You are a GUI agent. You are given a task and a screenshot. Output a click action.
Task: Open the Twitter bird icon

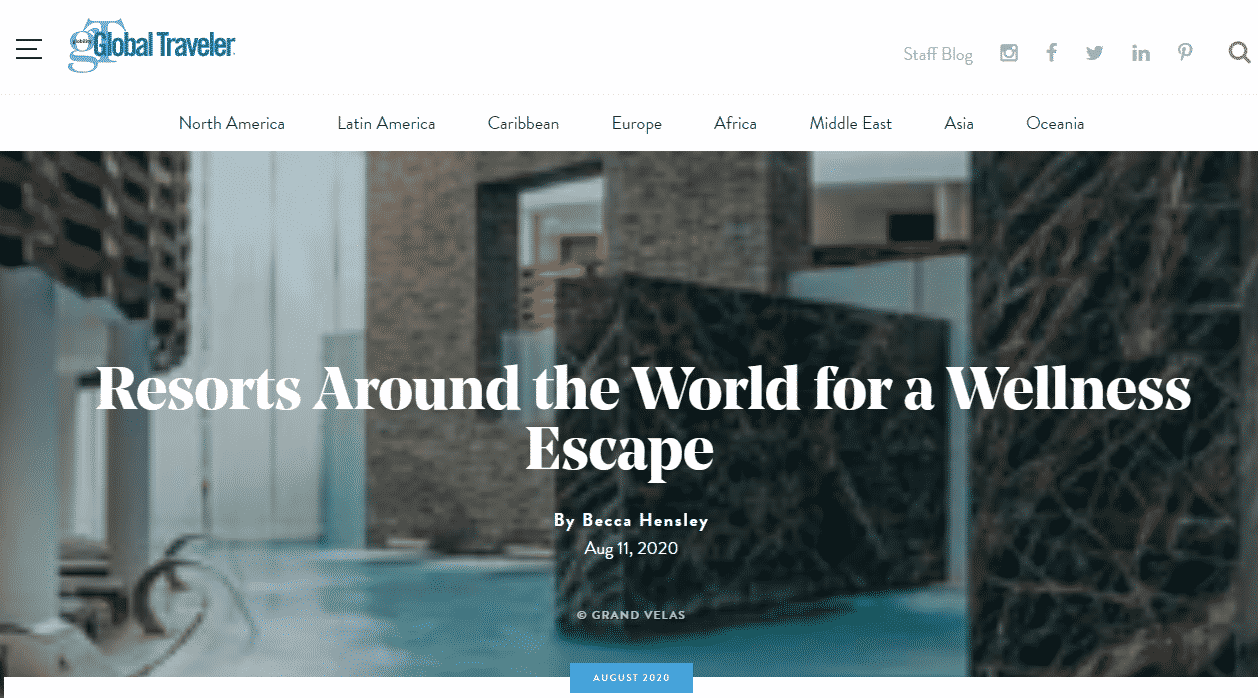1095,53
